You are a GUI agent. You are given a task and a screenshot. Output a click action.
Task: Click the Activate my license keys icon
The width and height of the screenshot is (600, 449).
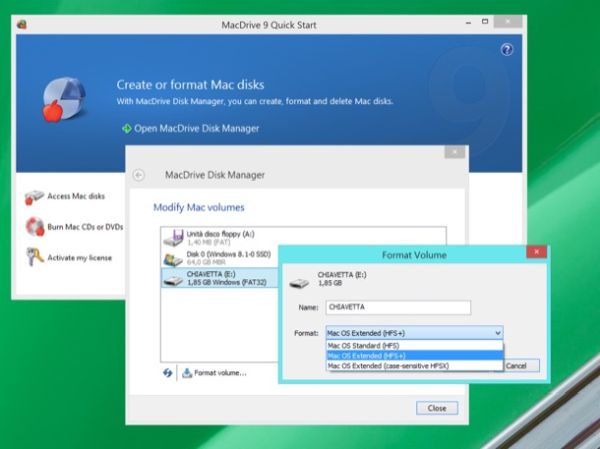35,256
